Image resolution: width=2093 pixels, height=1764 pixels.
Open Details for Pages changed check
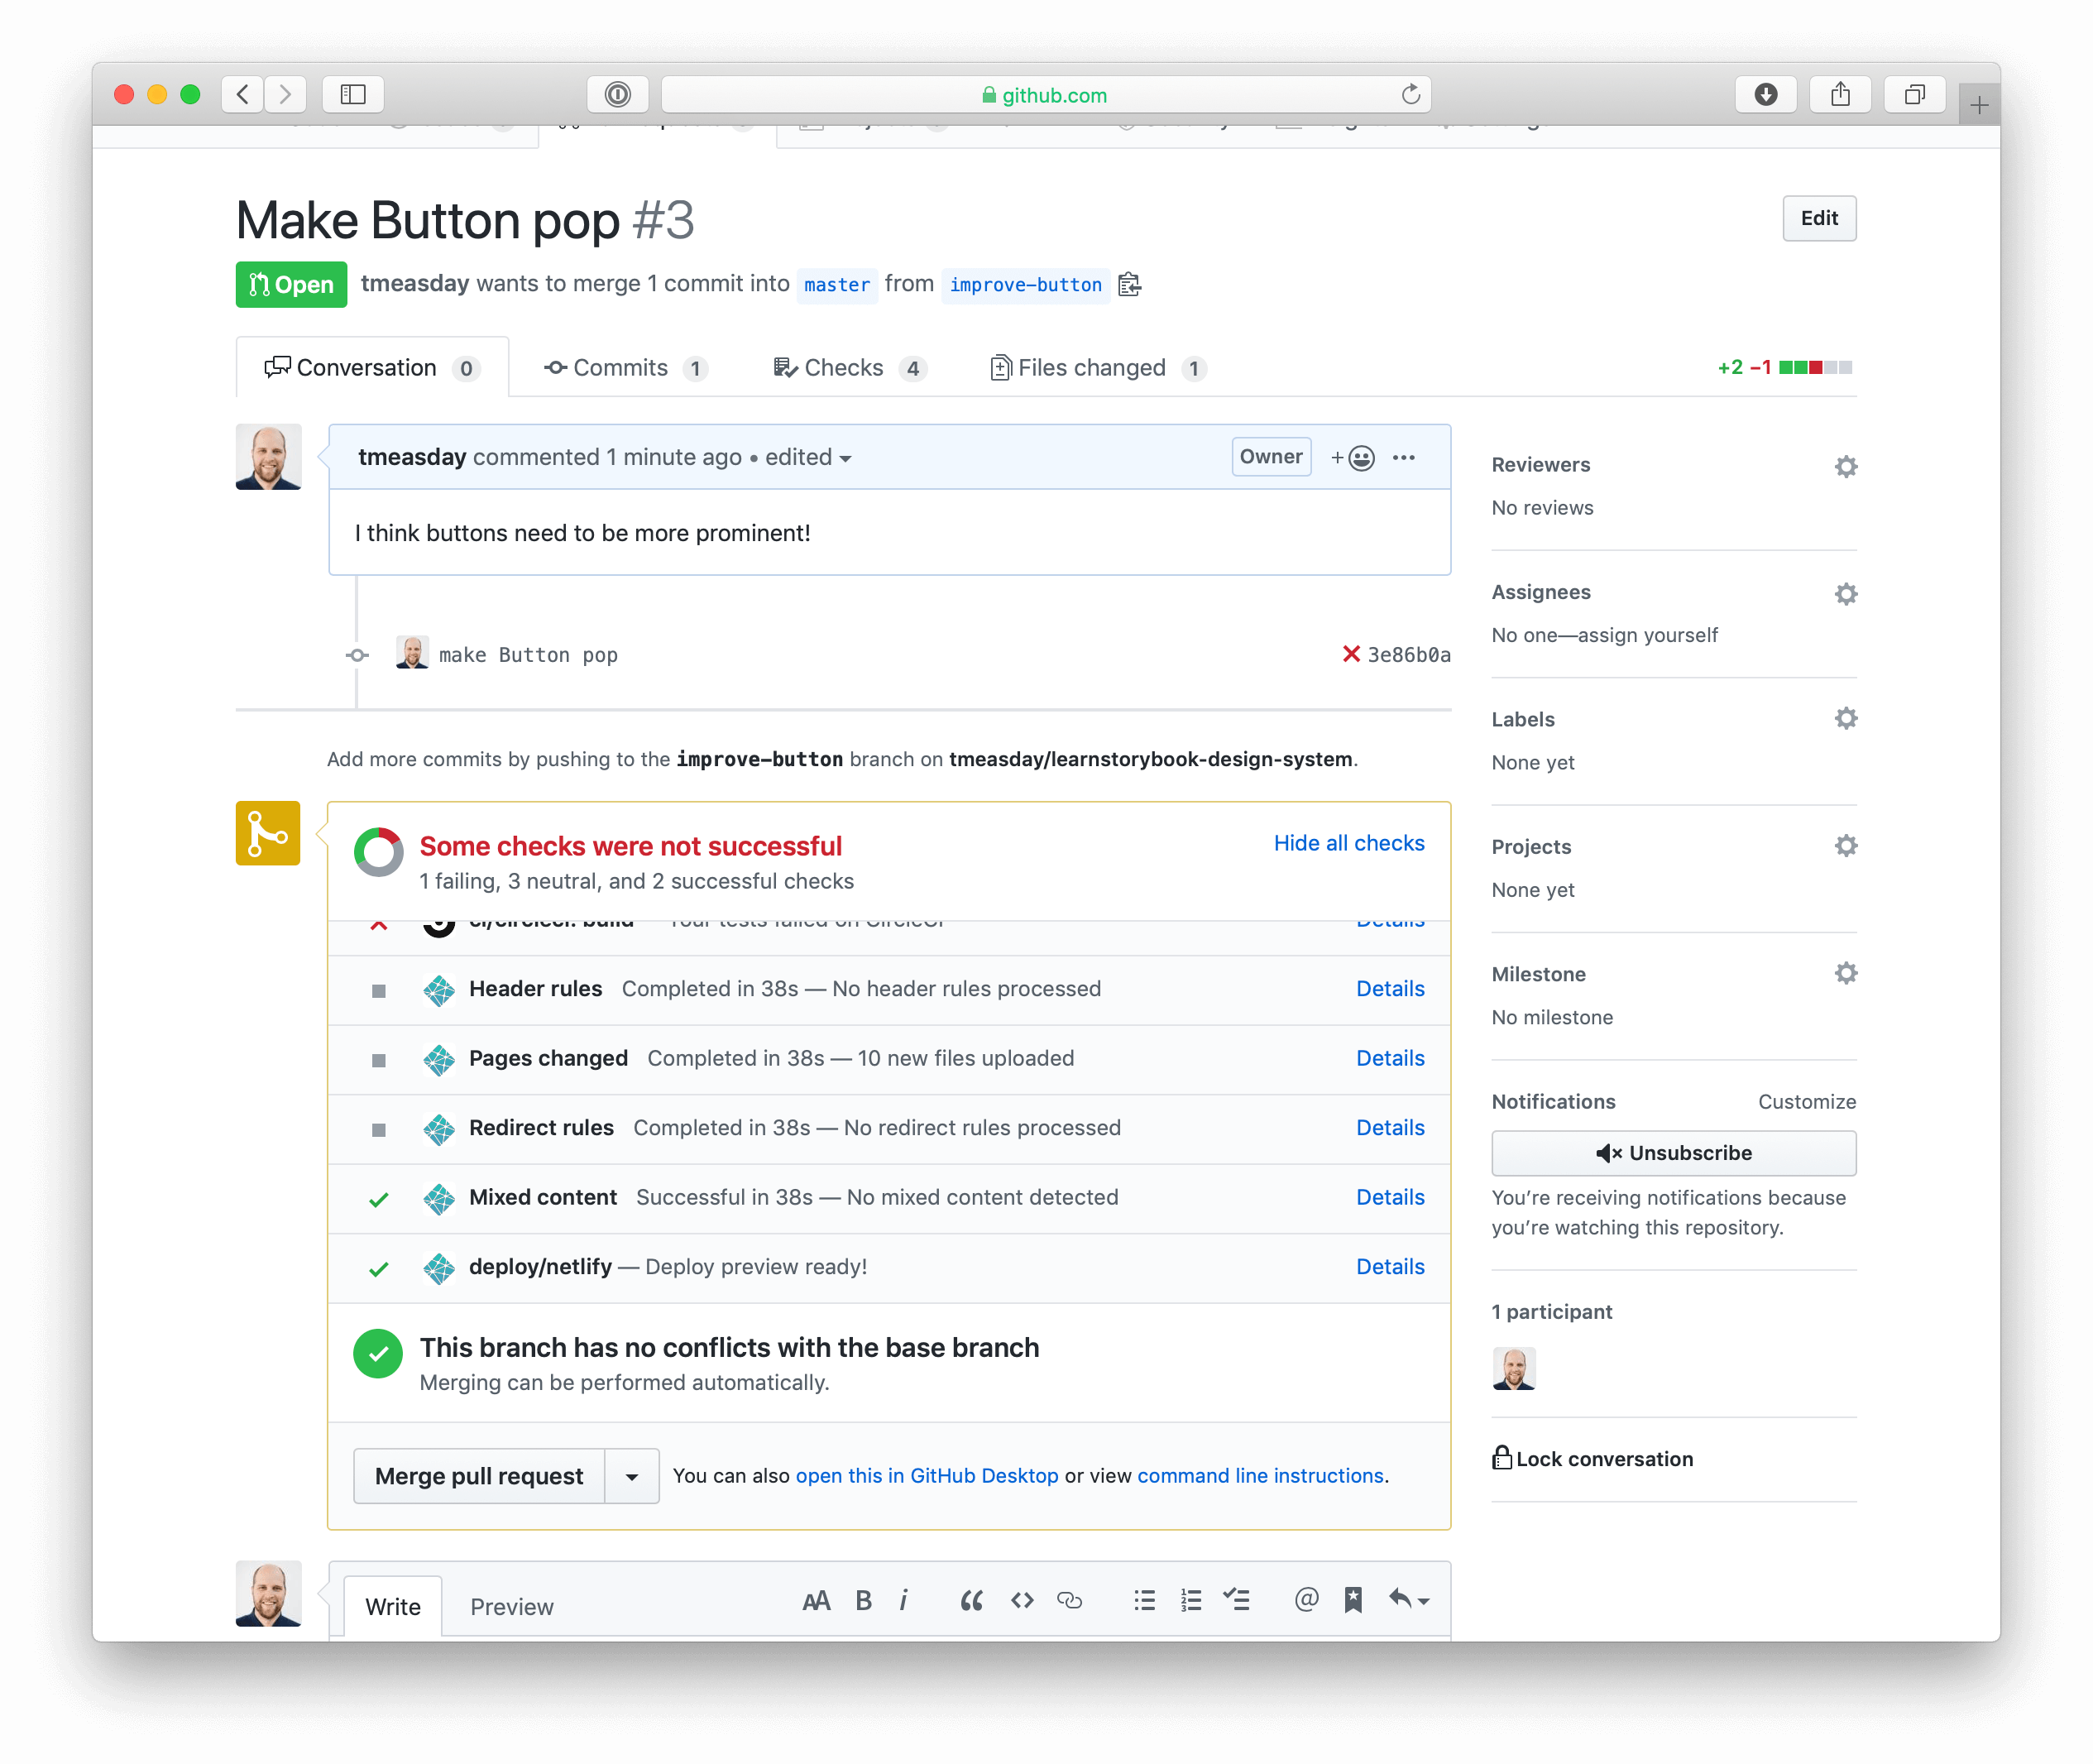[x=1390, y=1058]
